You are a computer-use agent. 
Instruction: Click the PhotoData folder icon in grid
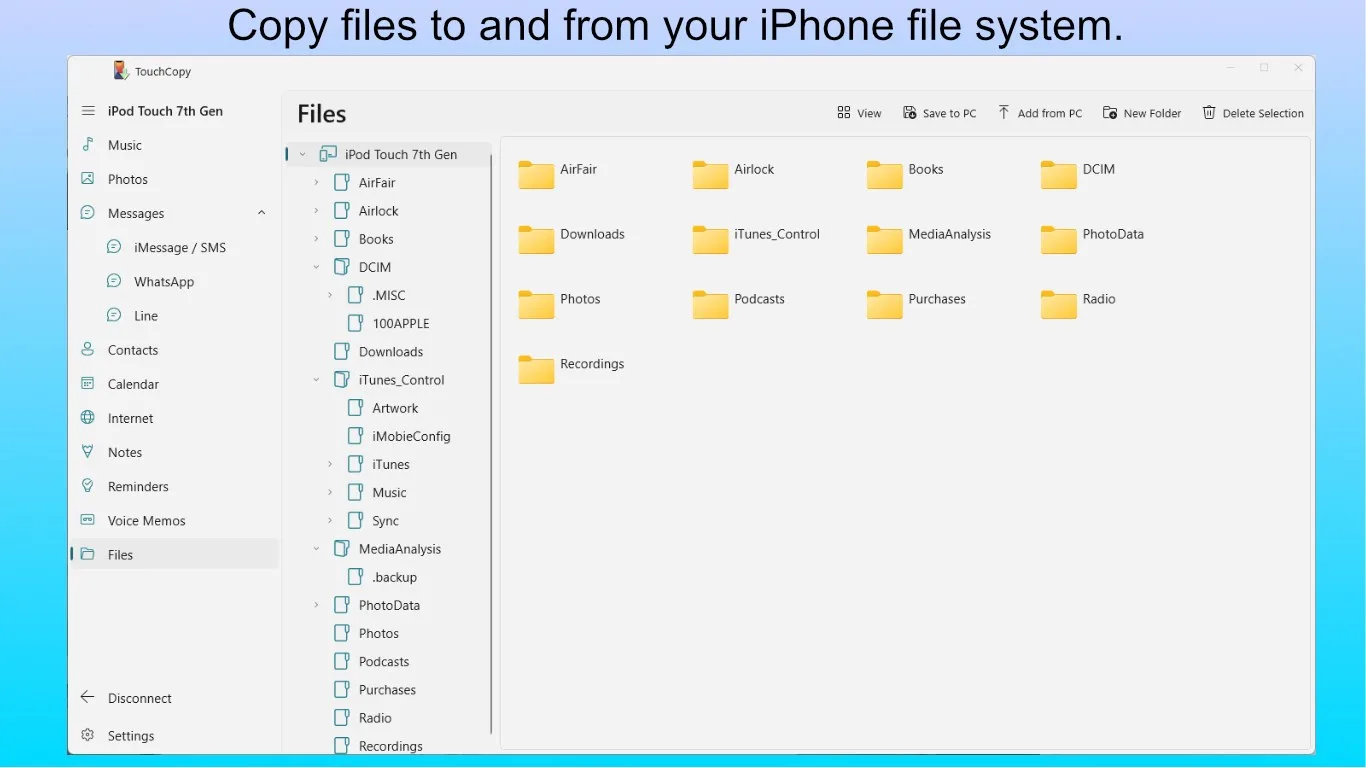(1058, 240)
